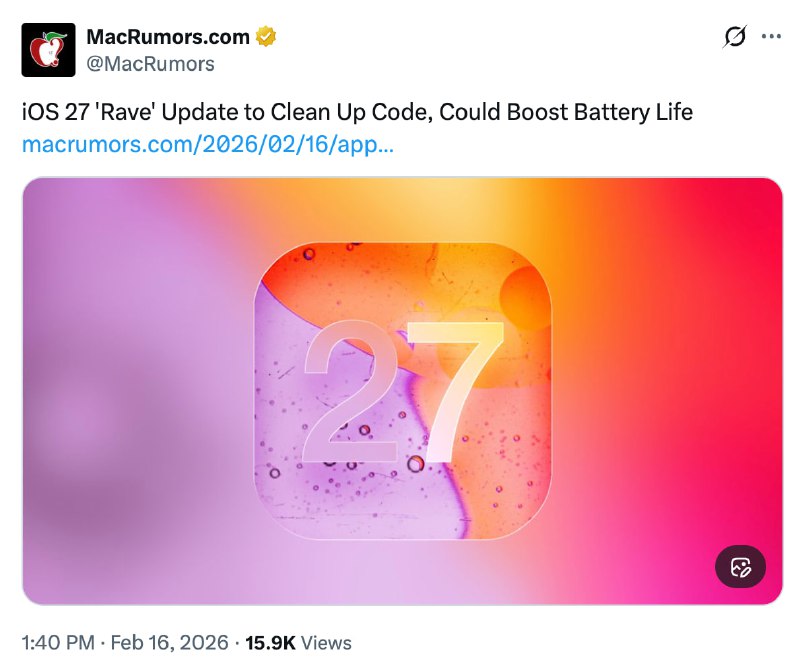The width and height of the screenshot is (800, 669).
Task: Click the Grok slashed-circle logo beside the ellipsis
Action: 733,37
